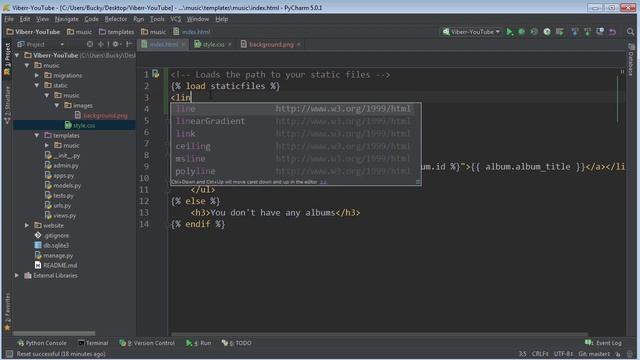Close the background.png tab
Image resolution: width=640 pixels, height=360 pixels.
click(x=299, y=44)
